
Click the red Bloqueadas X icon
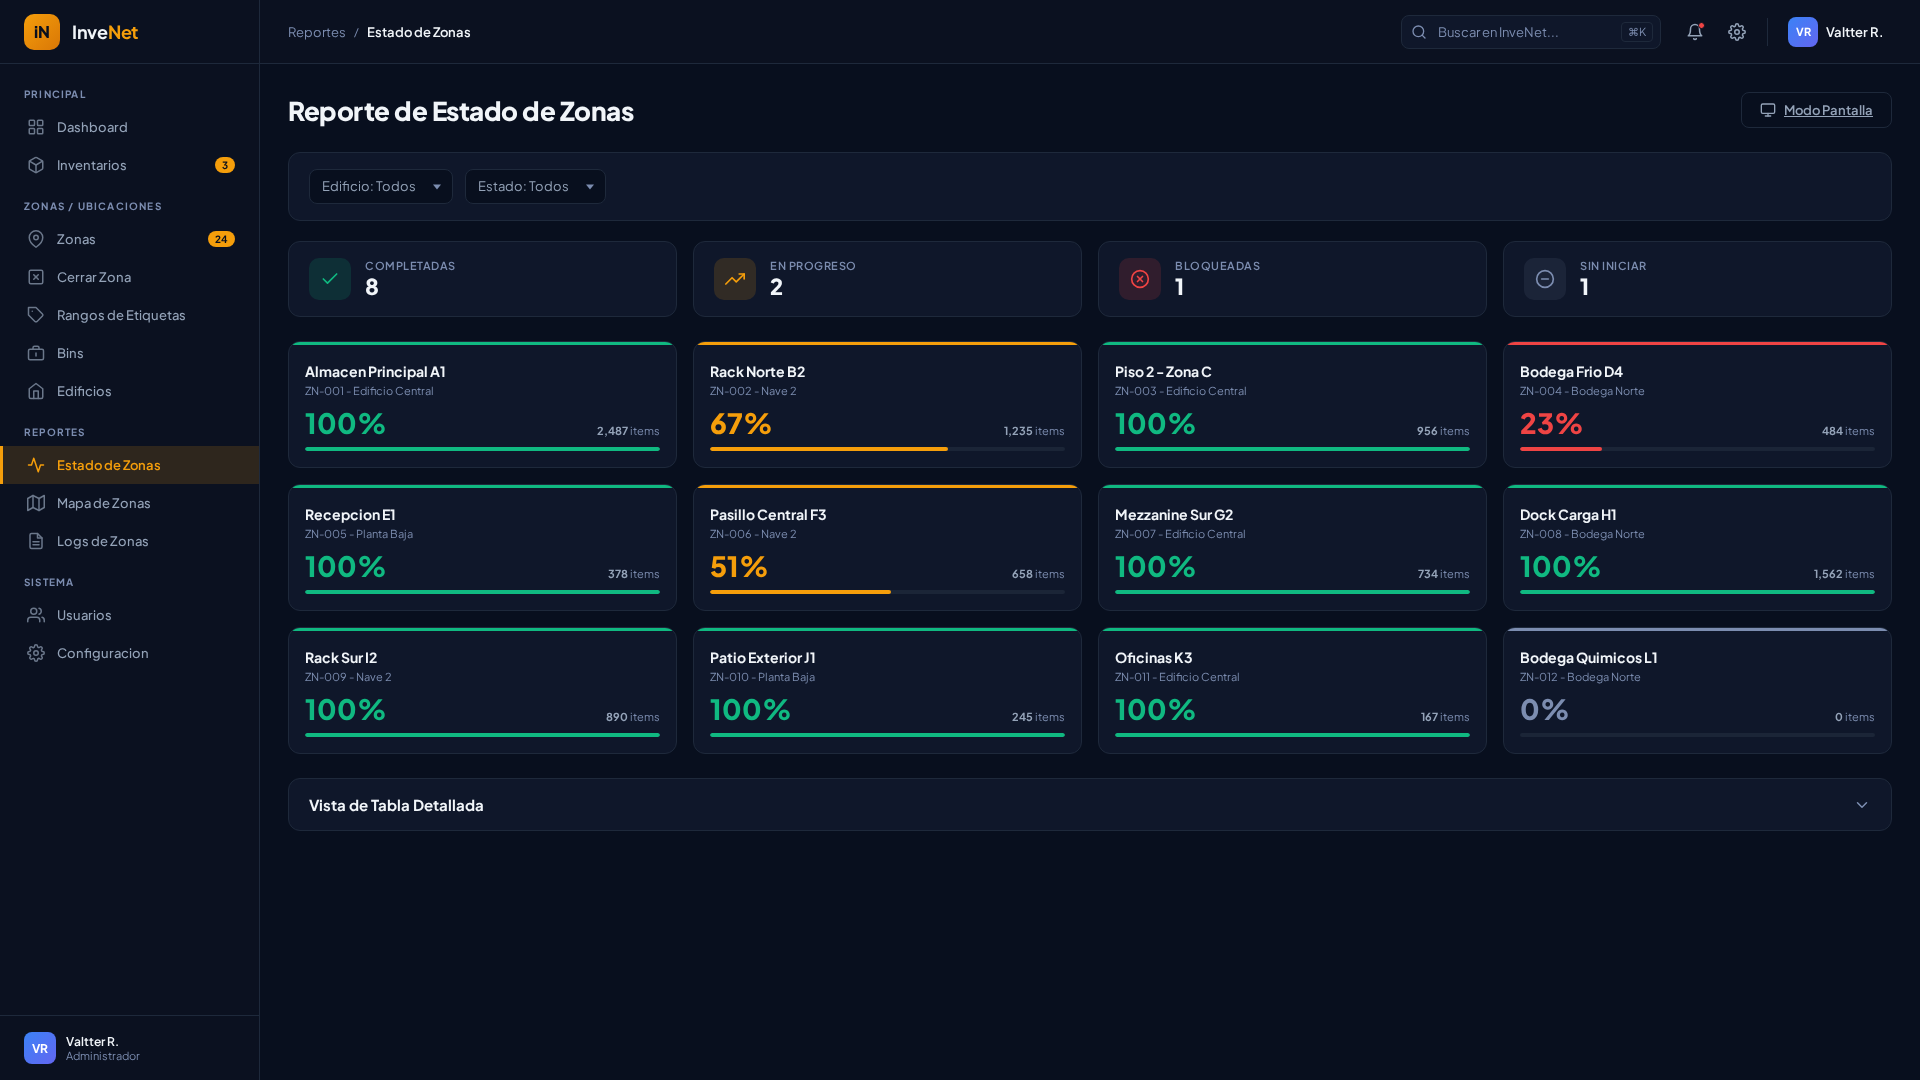click(x=1140, y=279)
